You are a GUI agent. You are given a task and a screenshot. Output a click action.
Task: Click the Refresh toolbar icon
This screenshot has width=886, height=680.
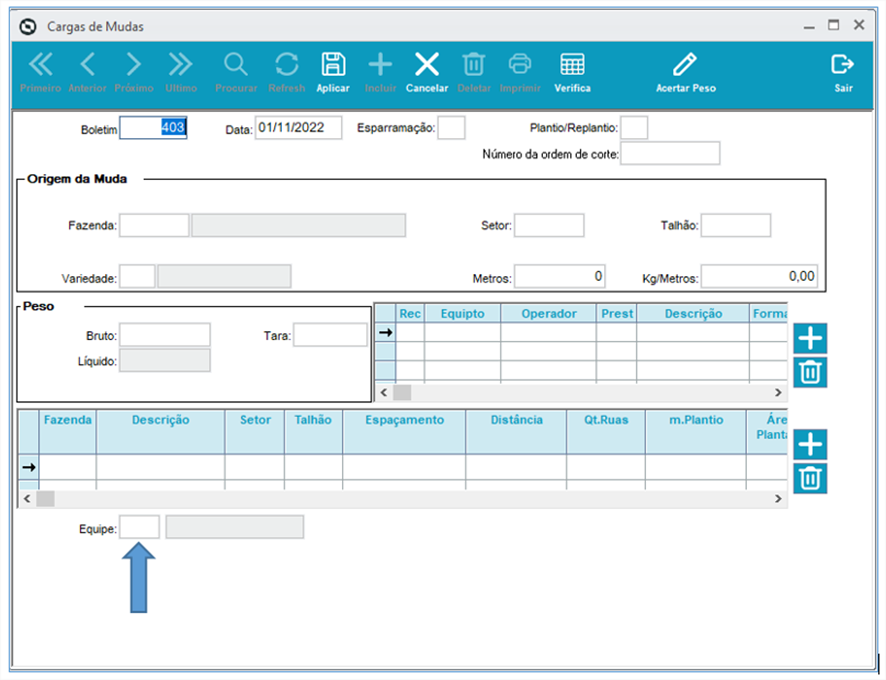coord(286,72)
